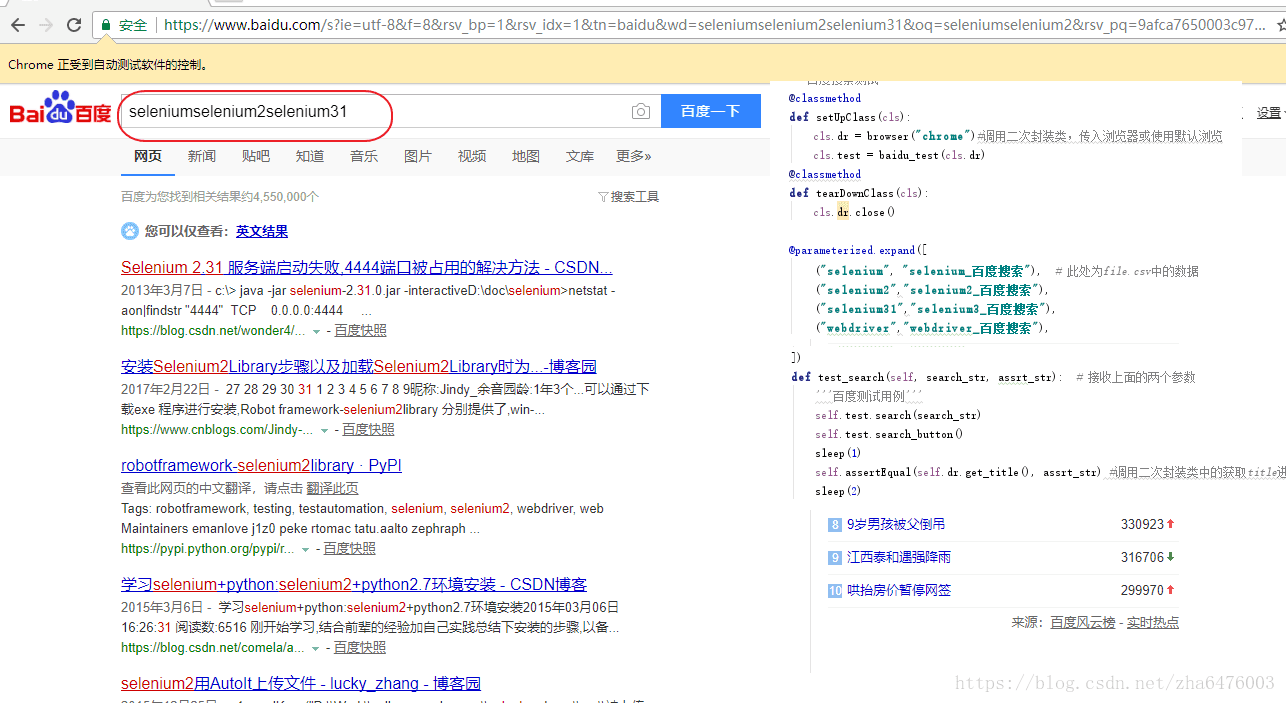1286x703 pixels.
Task: Click the 百度风云榜 source link
Action: 1082,622
